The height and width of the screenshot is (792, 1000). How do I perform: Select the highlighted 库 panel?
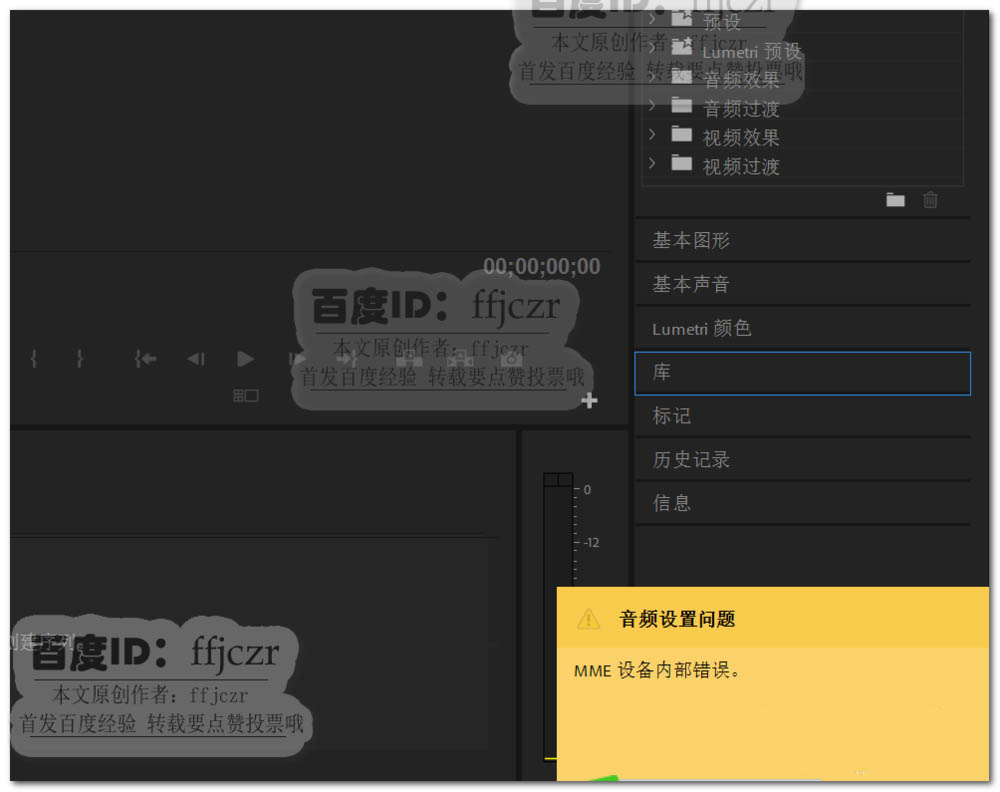(802, 373)
